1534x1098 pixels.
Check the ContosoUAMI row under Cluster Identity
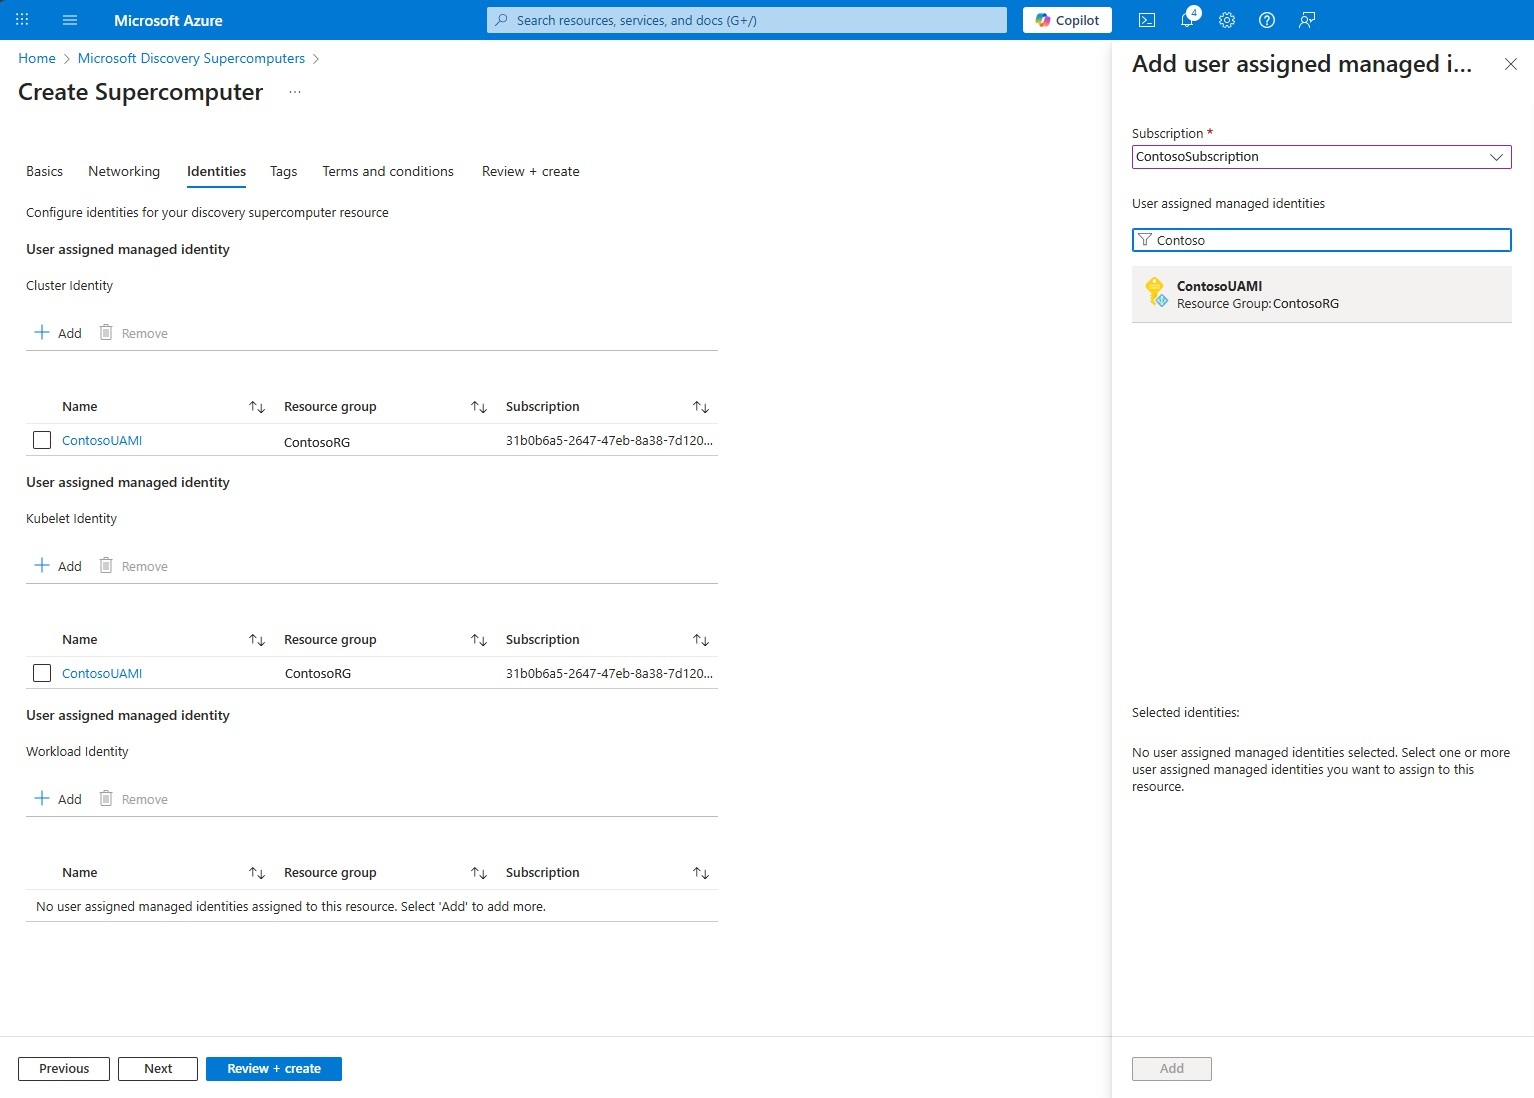point(42,440)
